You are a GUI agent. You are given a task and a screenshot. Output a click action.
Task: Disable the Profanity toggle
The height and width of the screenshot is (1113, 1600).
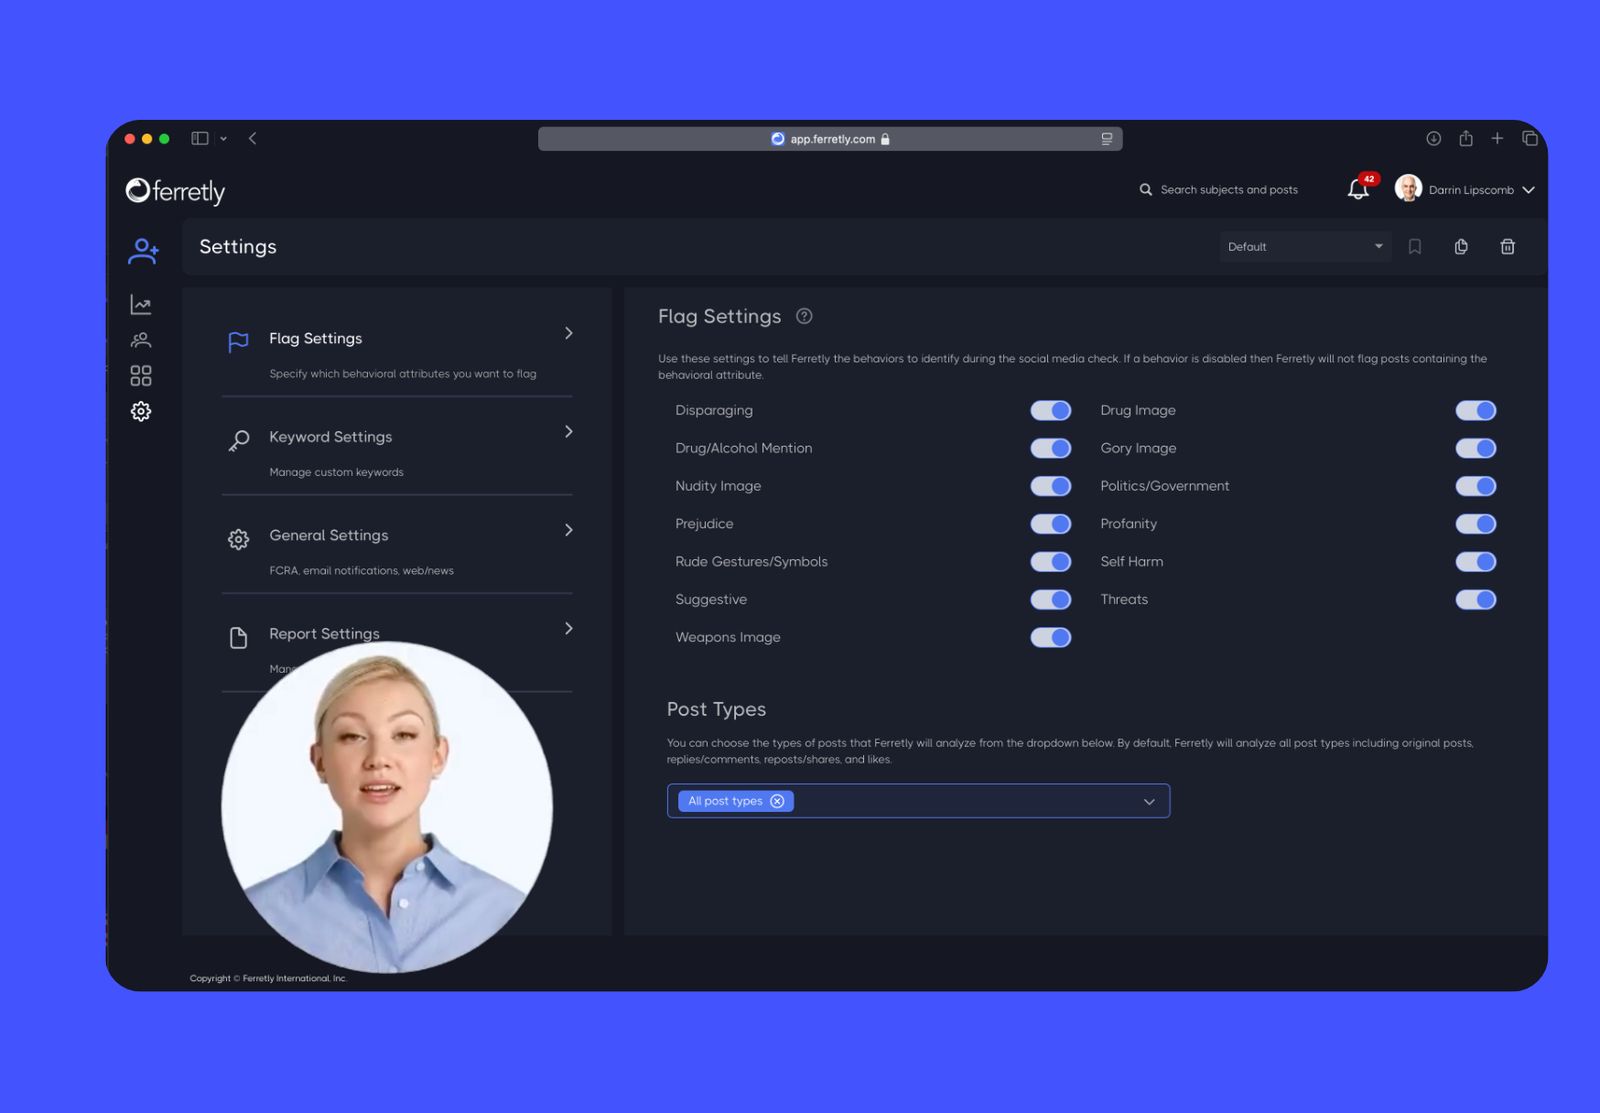1475,523
